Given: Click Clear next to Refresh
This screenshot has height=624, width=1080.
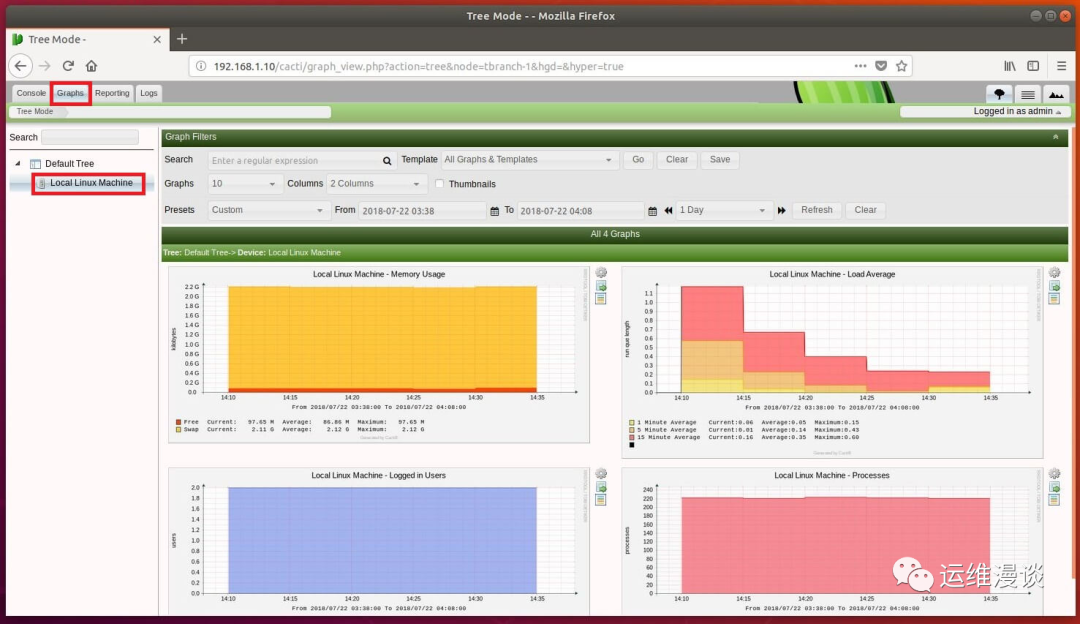Looking at the screenshot, I should (x=866, y=210).
